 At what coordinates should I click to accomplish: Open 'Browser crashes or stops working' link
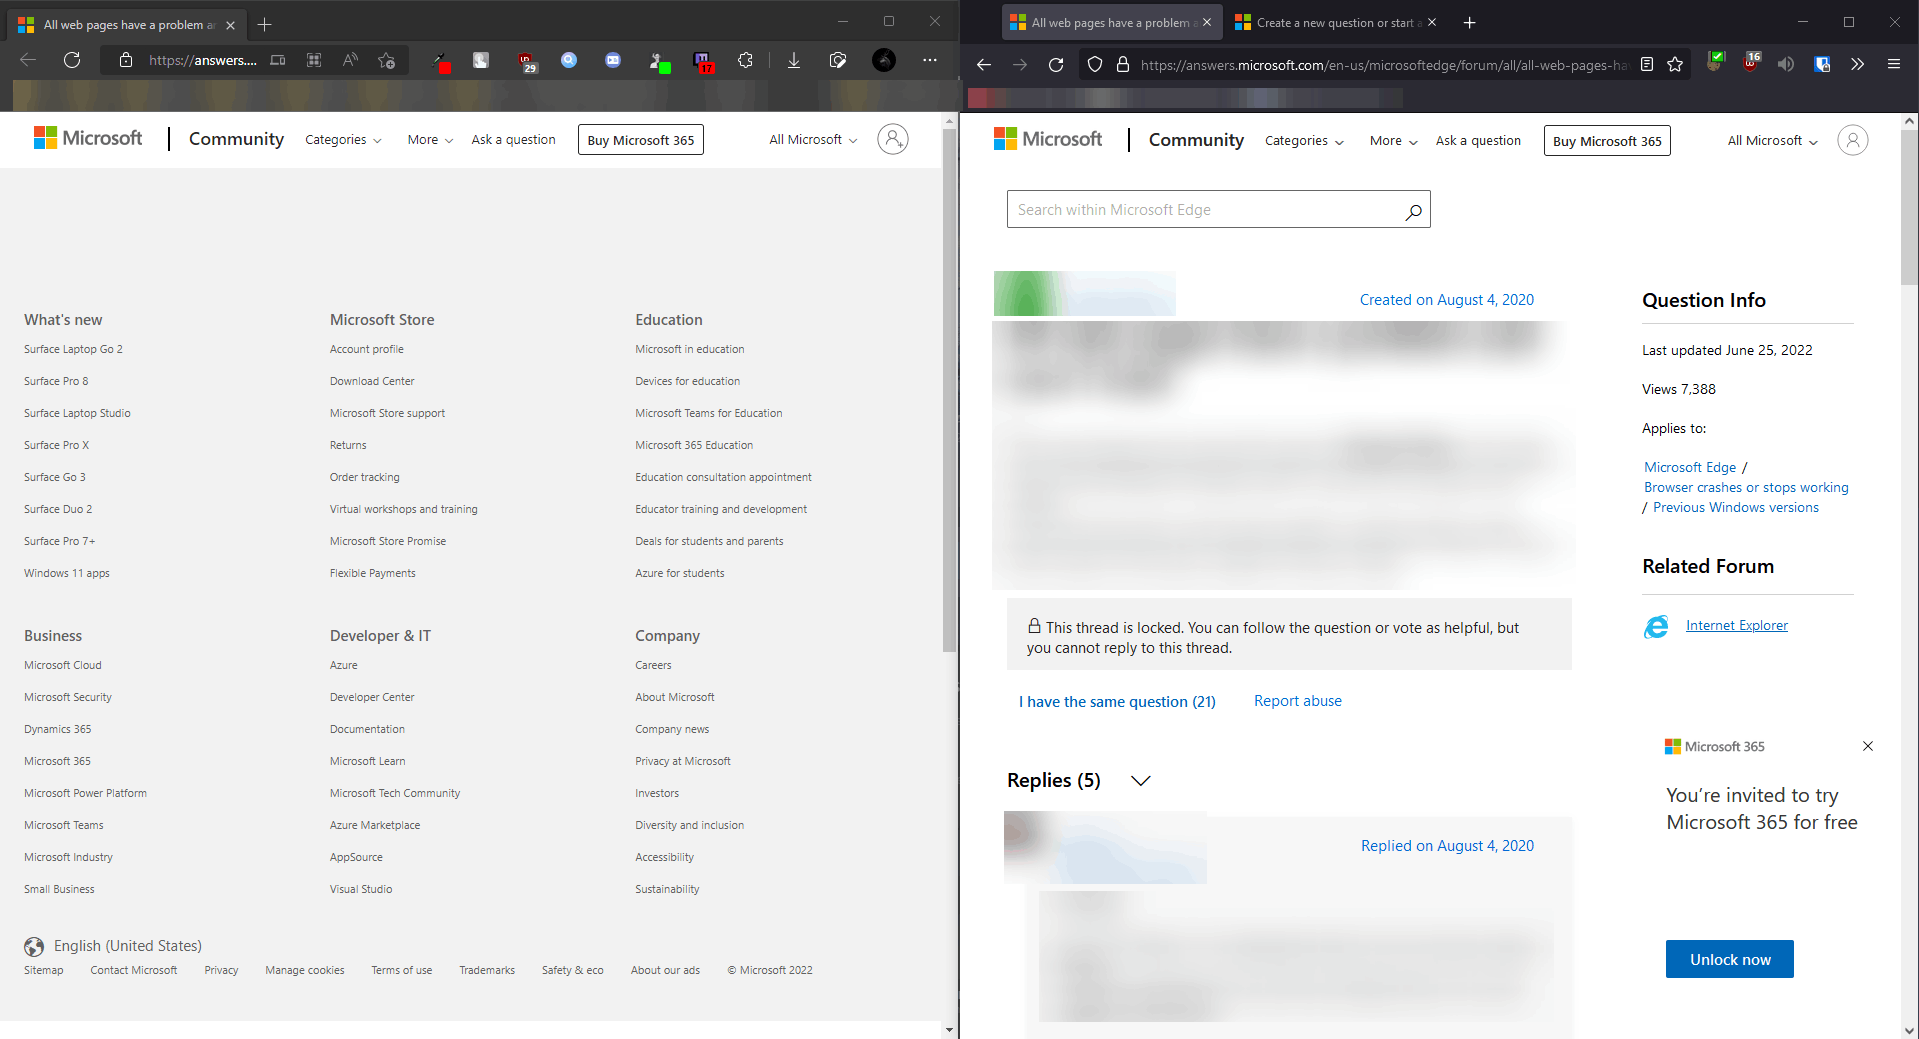1746,488
